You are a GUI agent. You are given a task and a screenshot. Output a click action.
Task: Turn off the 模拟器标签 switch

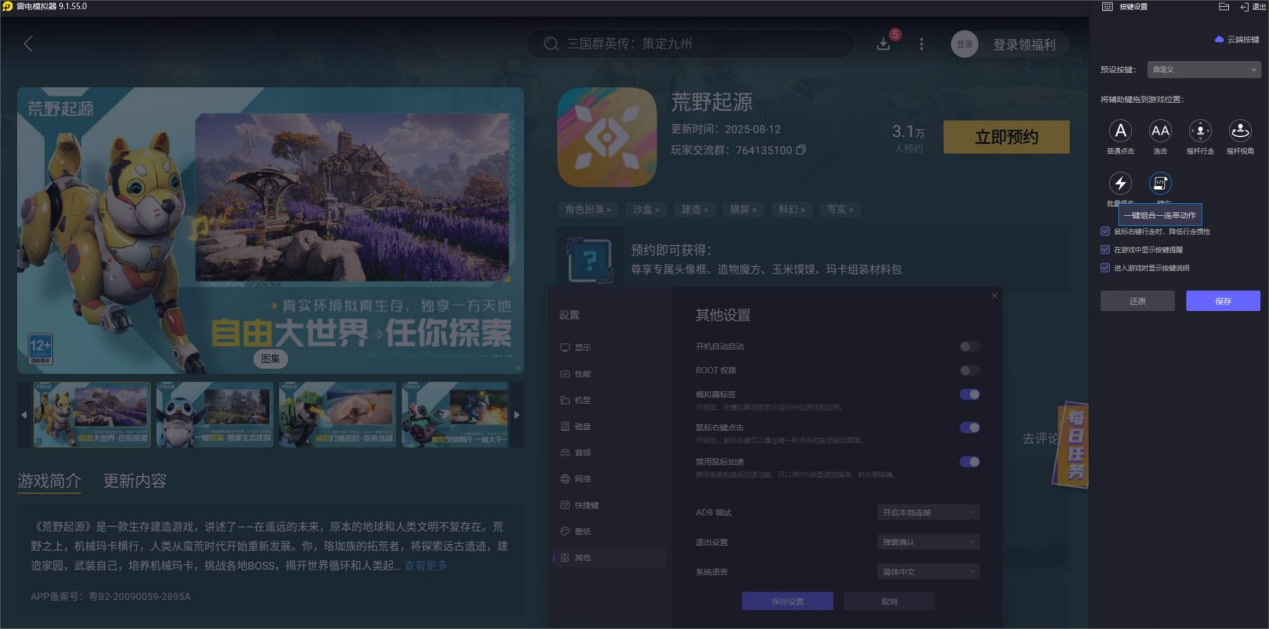(x=968, y=396)
